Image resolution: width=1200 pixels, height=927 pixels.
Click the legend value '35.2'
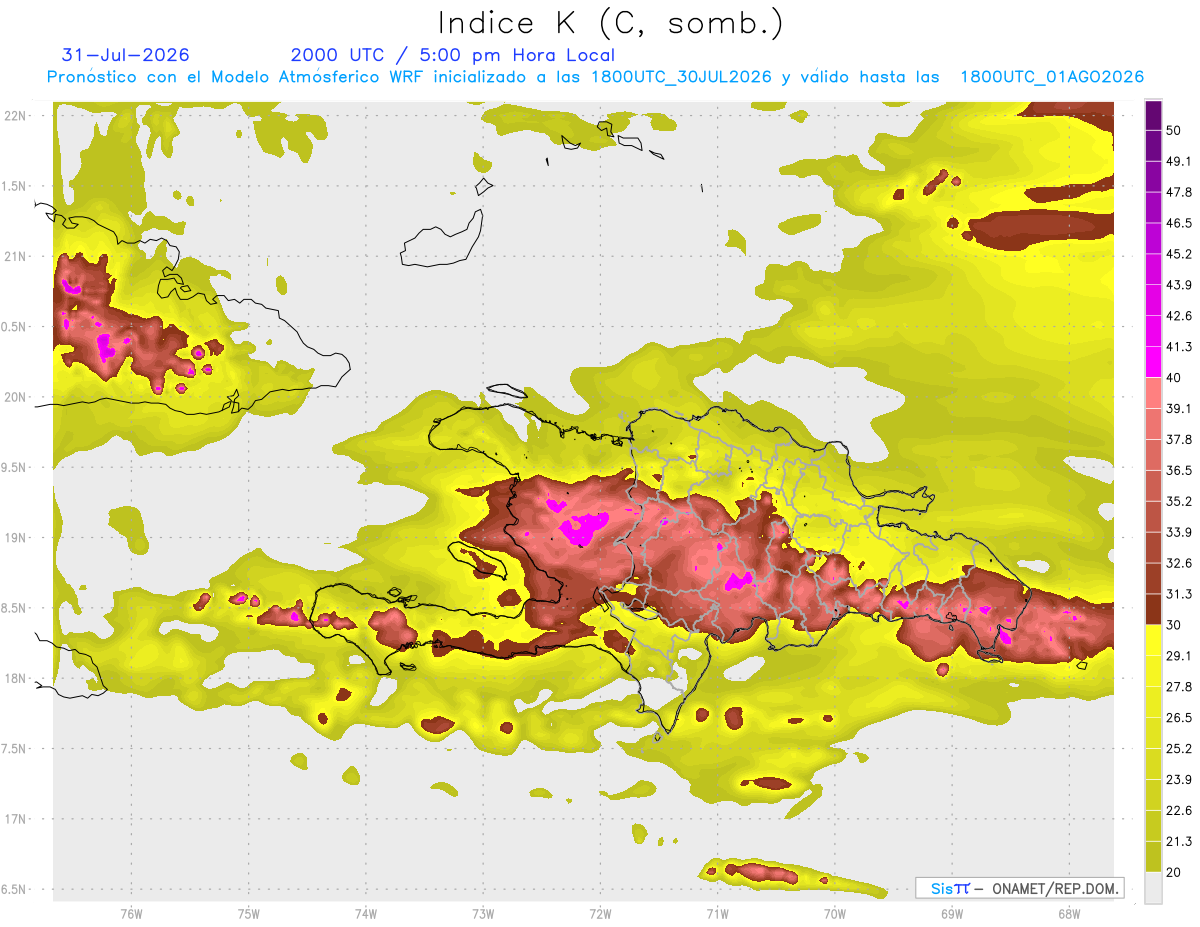point(1179,501)
